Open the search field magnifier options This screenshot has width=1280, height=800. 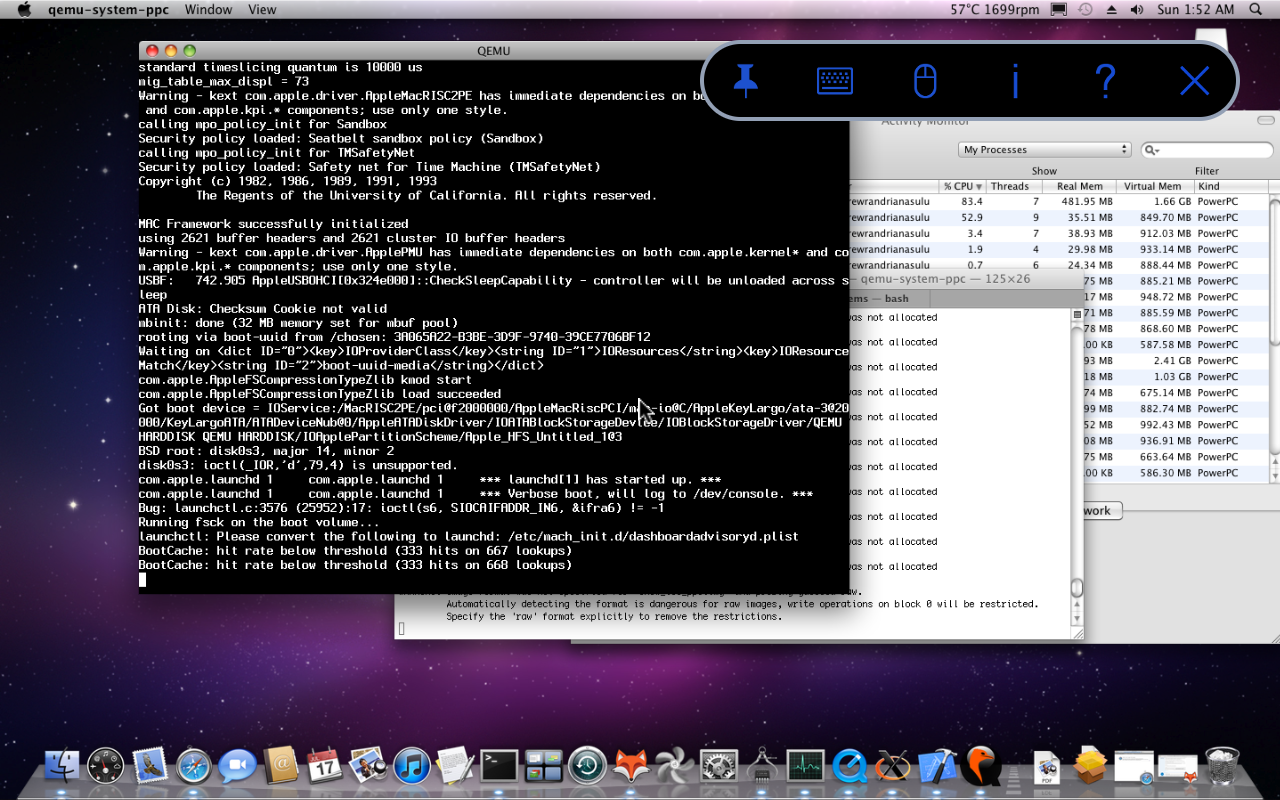pos(1153,150)
